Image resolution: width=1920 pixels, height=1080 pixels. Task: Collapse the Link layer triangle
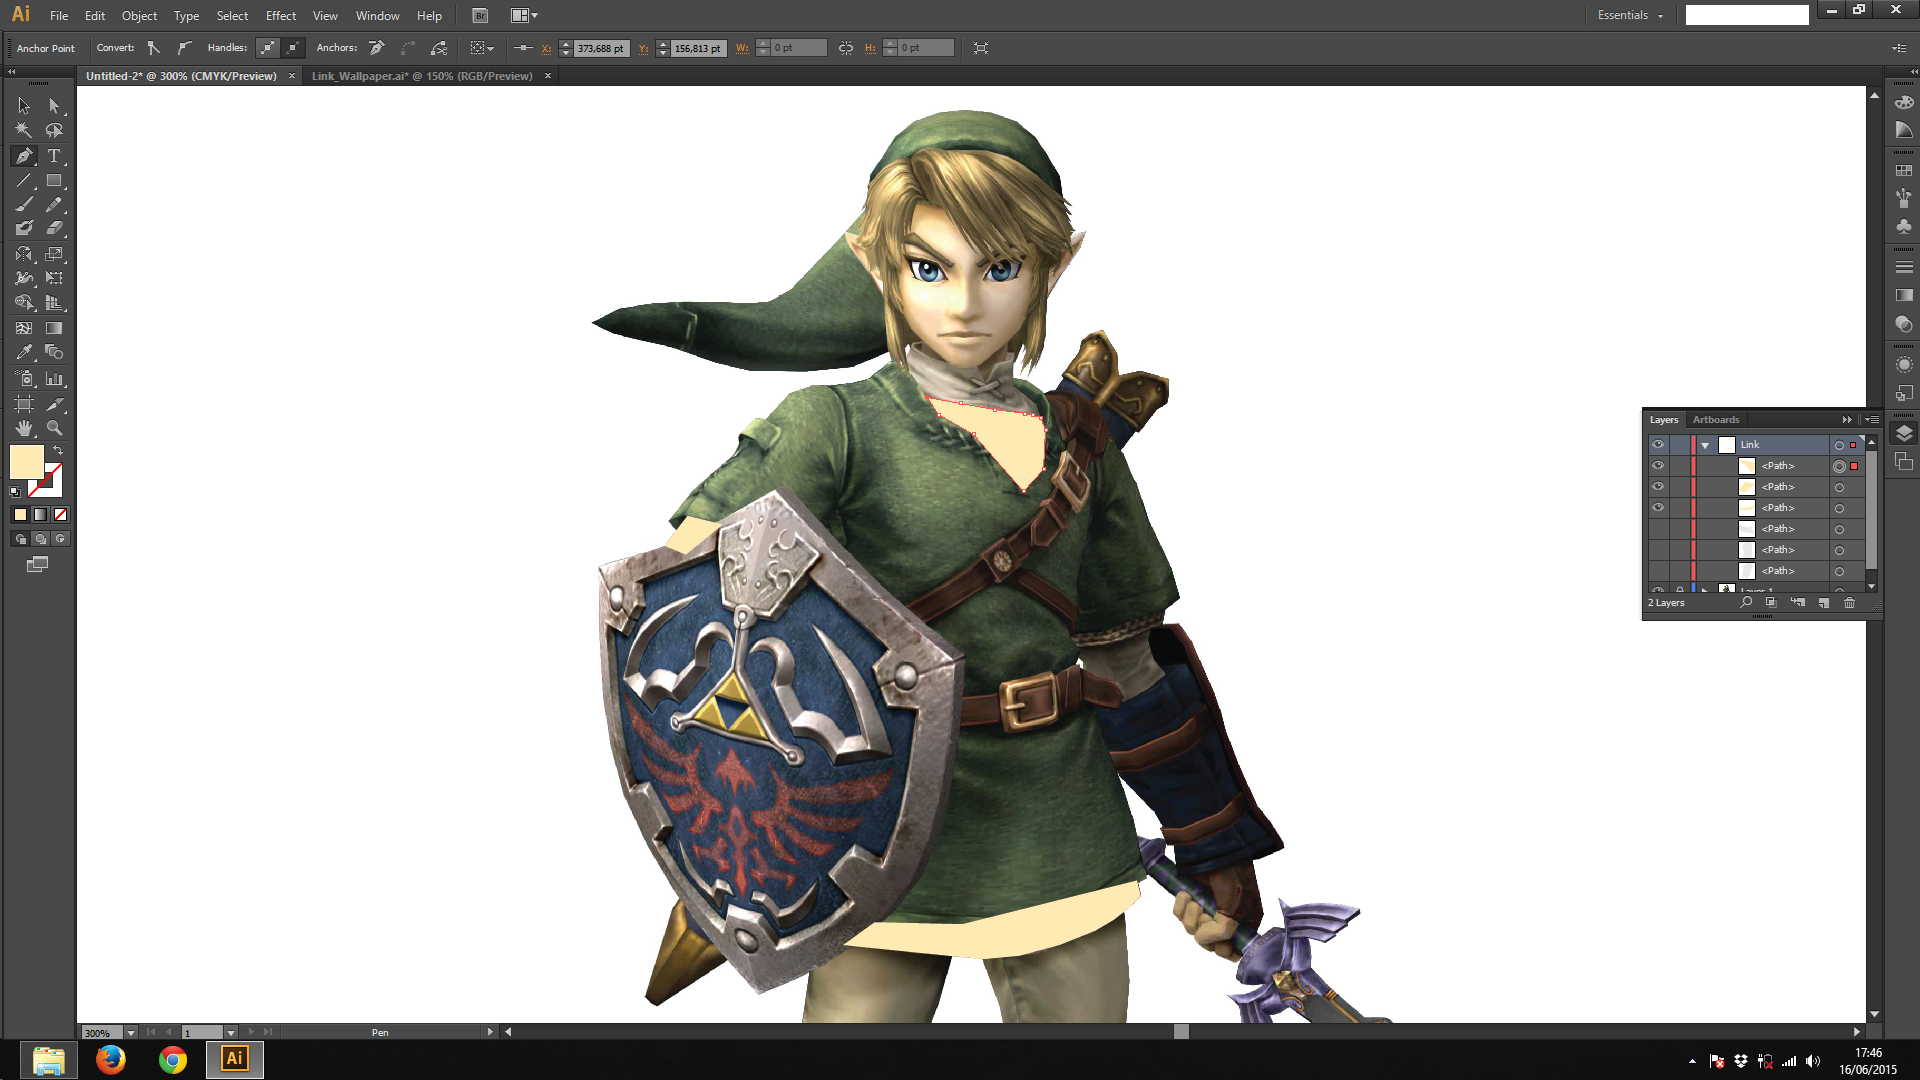click(1705, 445)
